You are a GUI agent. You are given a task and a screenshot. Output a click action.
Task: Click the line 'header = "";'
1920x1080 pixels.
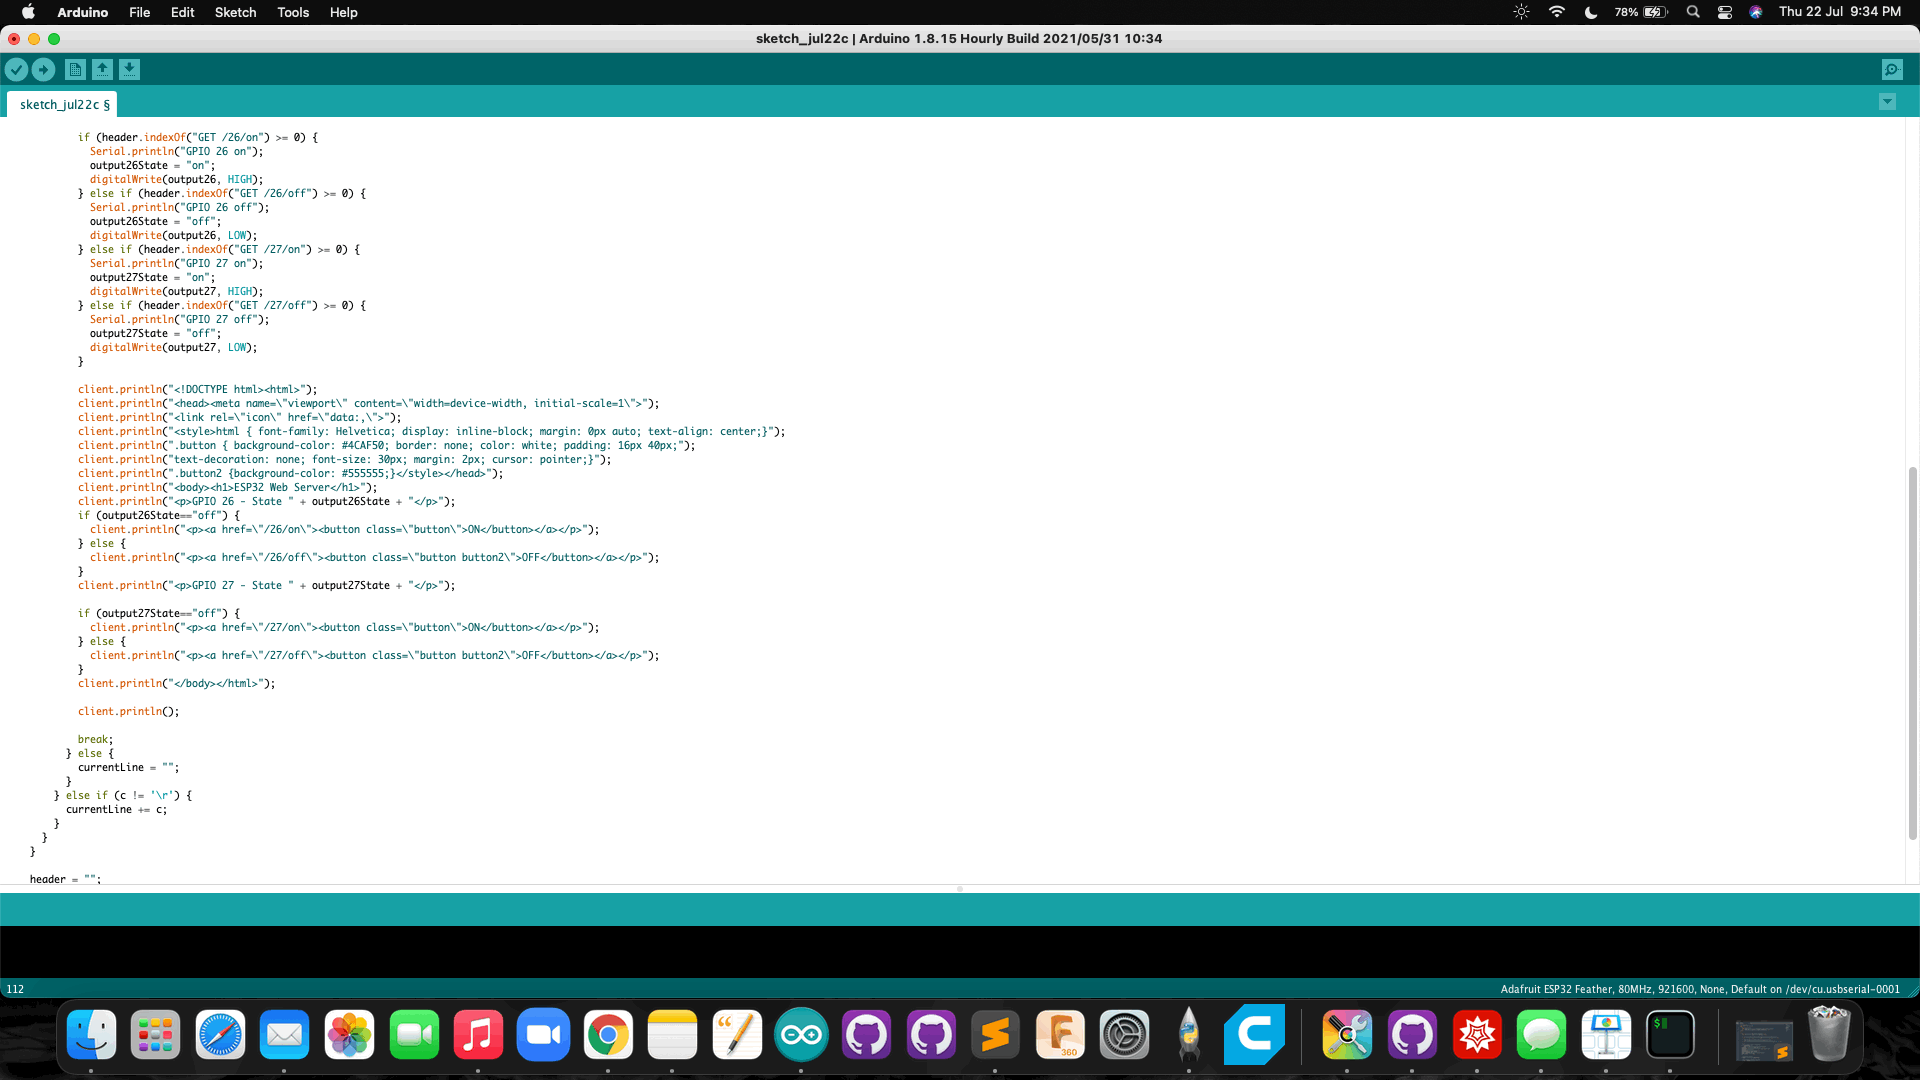tap(65, 880)
